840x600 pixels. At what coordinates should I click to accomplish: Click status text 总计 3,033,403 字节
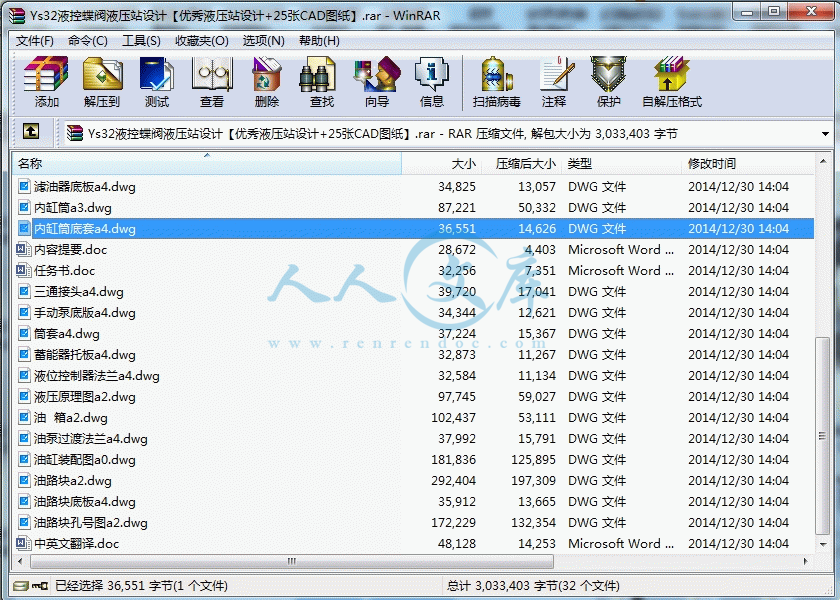point(533,586)
